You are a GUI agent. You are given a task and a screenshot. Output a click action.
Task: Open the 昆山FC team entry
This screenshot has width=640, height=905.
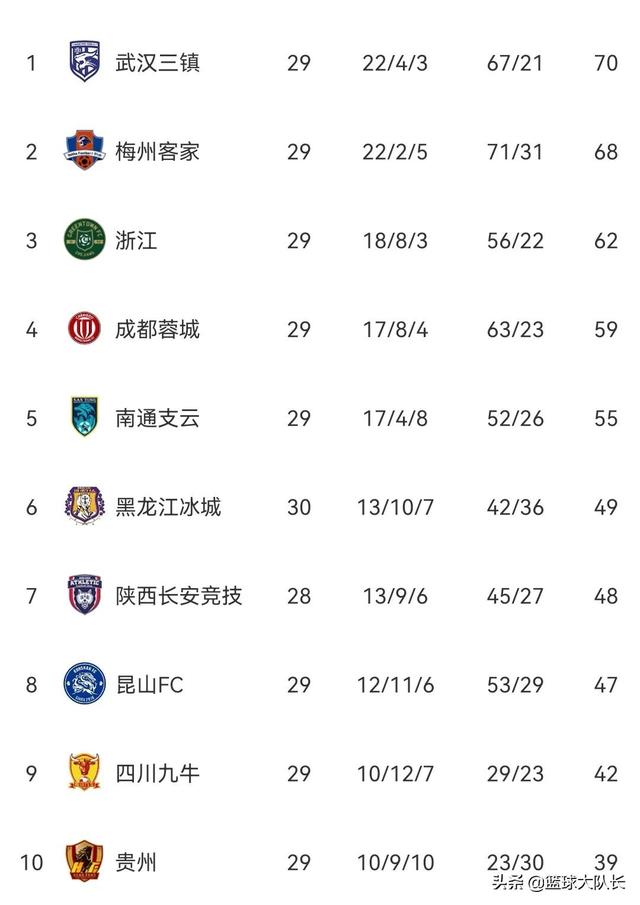click(x=149, y=685)
